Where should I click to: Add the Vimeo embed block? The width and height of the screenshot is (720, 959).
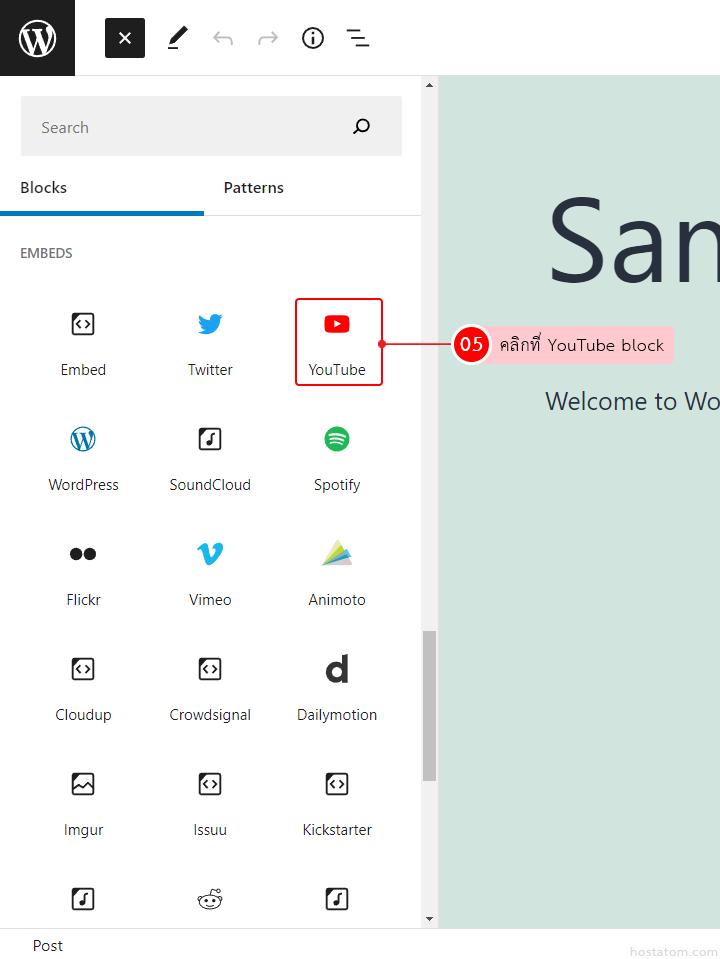tap(210, 572)
